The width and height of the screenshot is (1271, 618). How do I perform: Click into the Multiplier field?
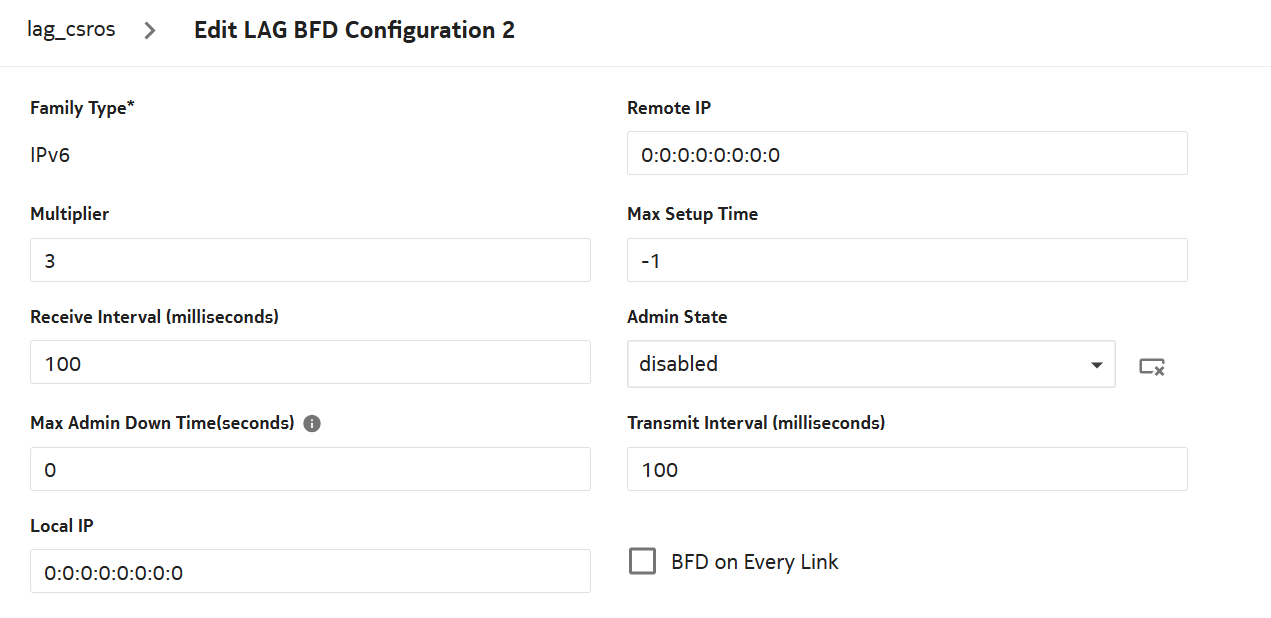coord(310,260)
